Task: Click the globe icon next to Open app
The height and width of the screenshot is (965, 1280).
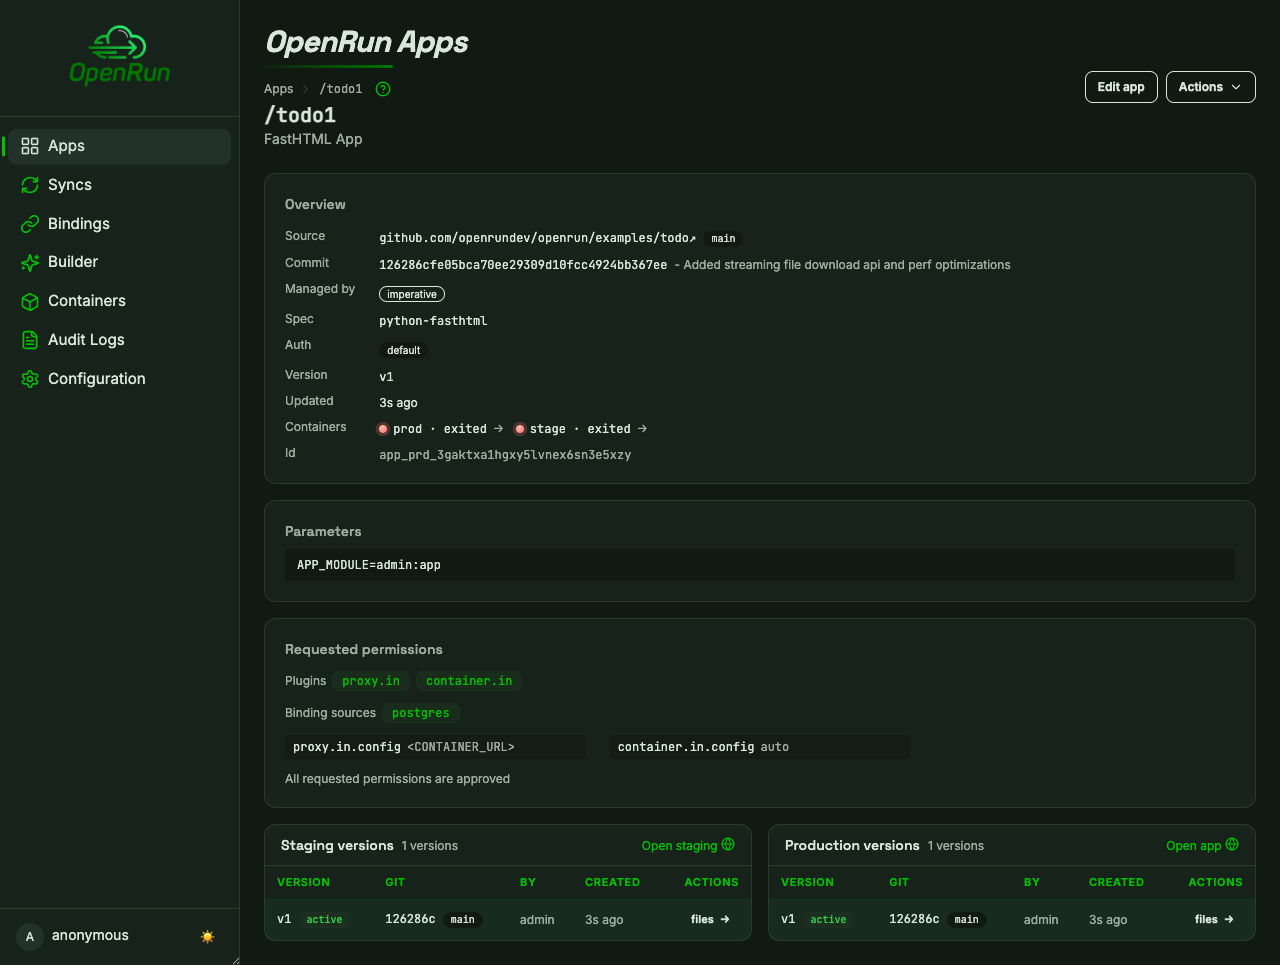Action: 1232,845
